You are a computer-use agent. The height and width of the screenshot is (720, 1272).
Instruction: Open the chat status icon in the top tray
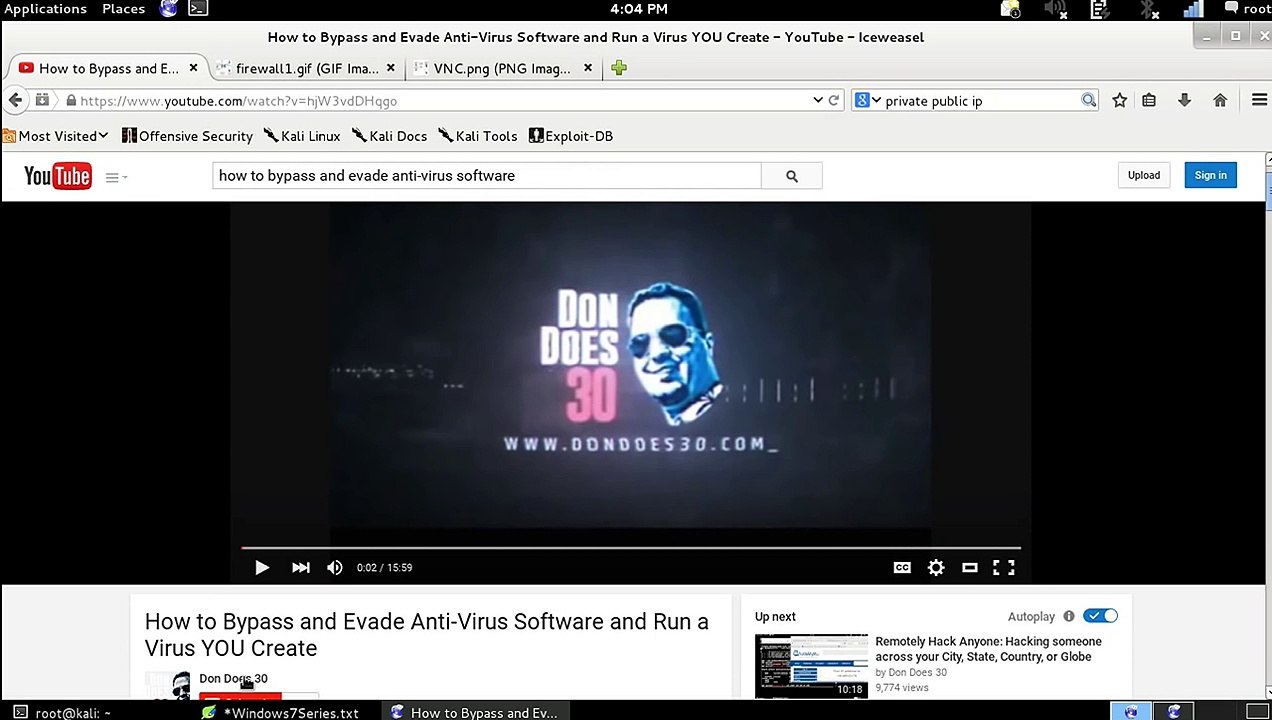1232,9
